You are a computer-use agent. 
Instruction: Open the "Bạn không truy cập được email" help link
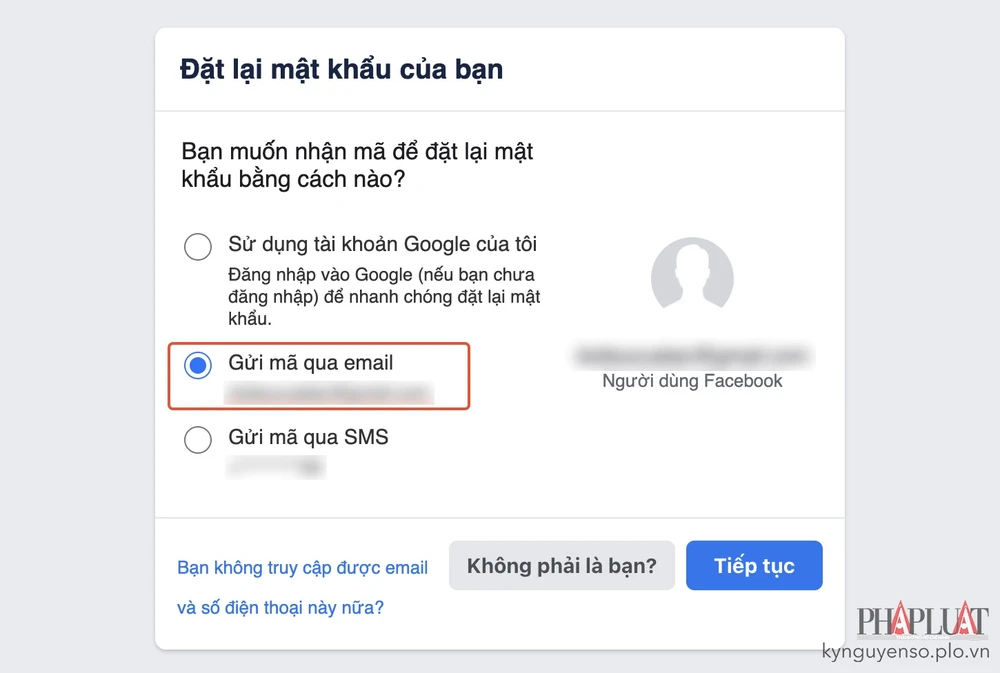[x=302, y=567]
